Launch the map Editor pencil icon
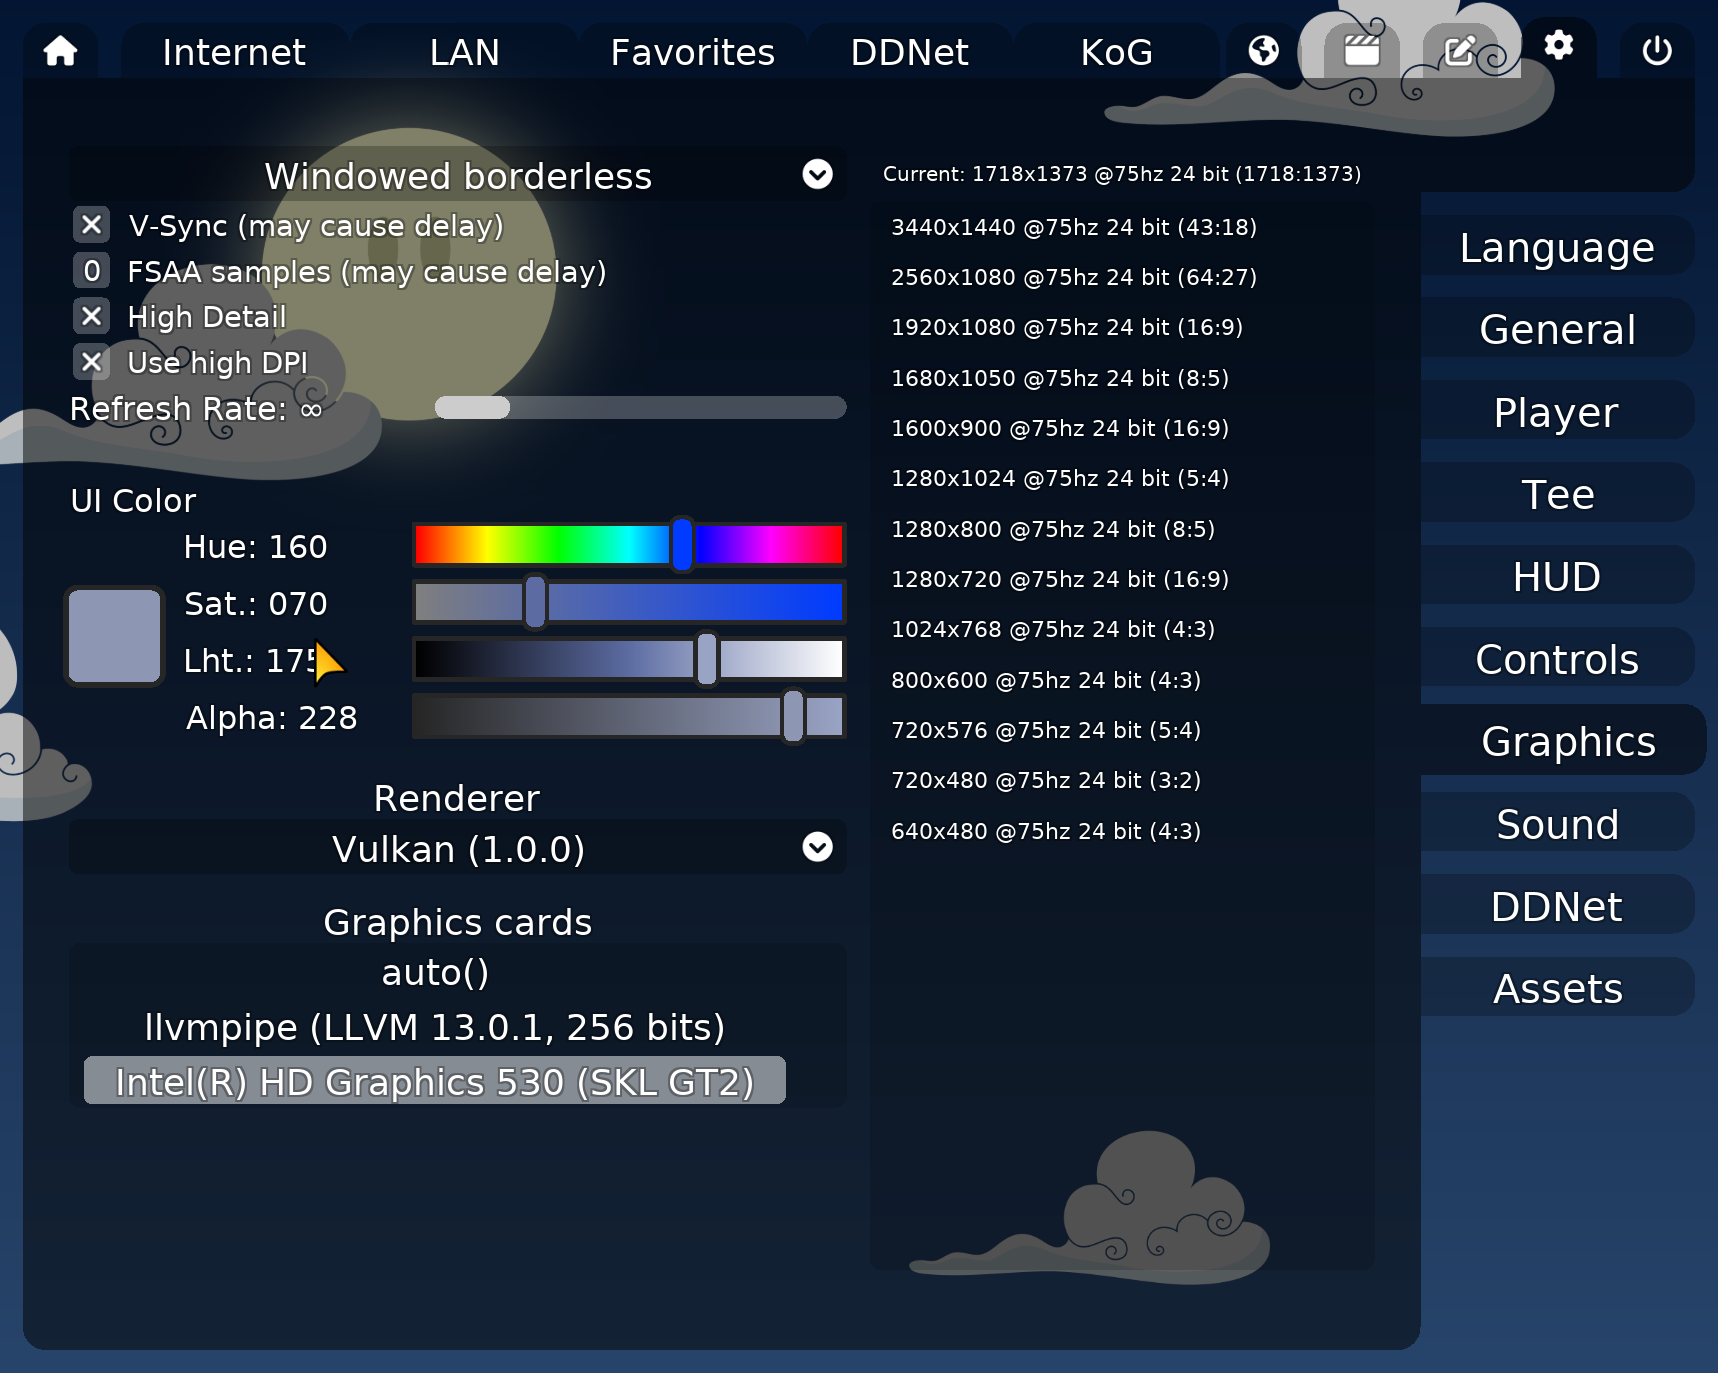1718x1373 pixels. 1460,48
